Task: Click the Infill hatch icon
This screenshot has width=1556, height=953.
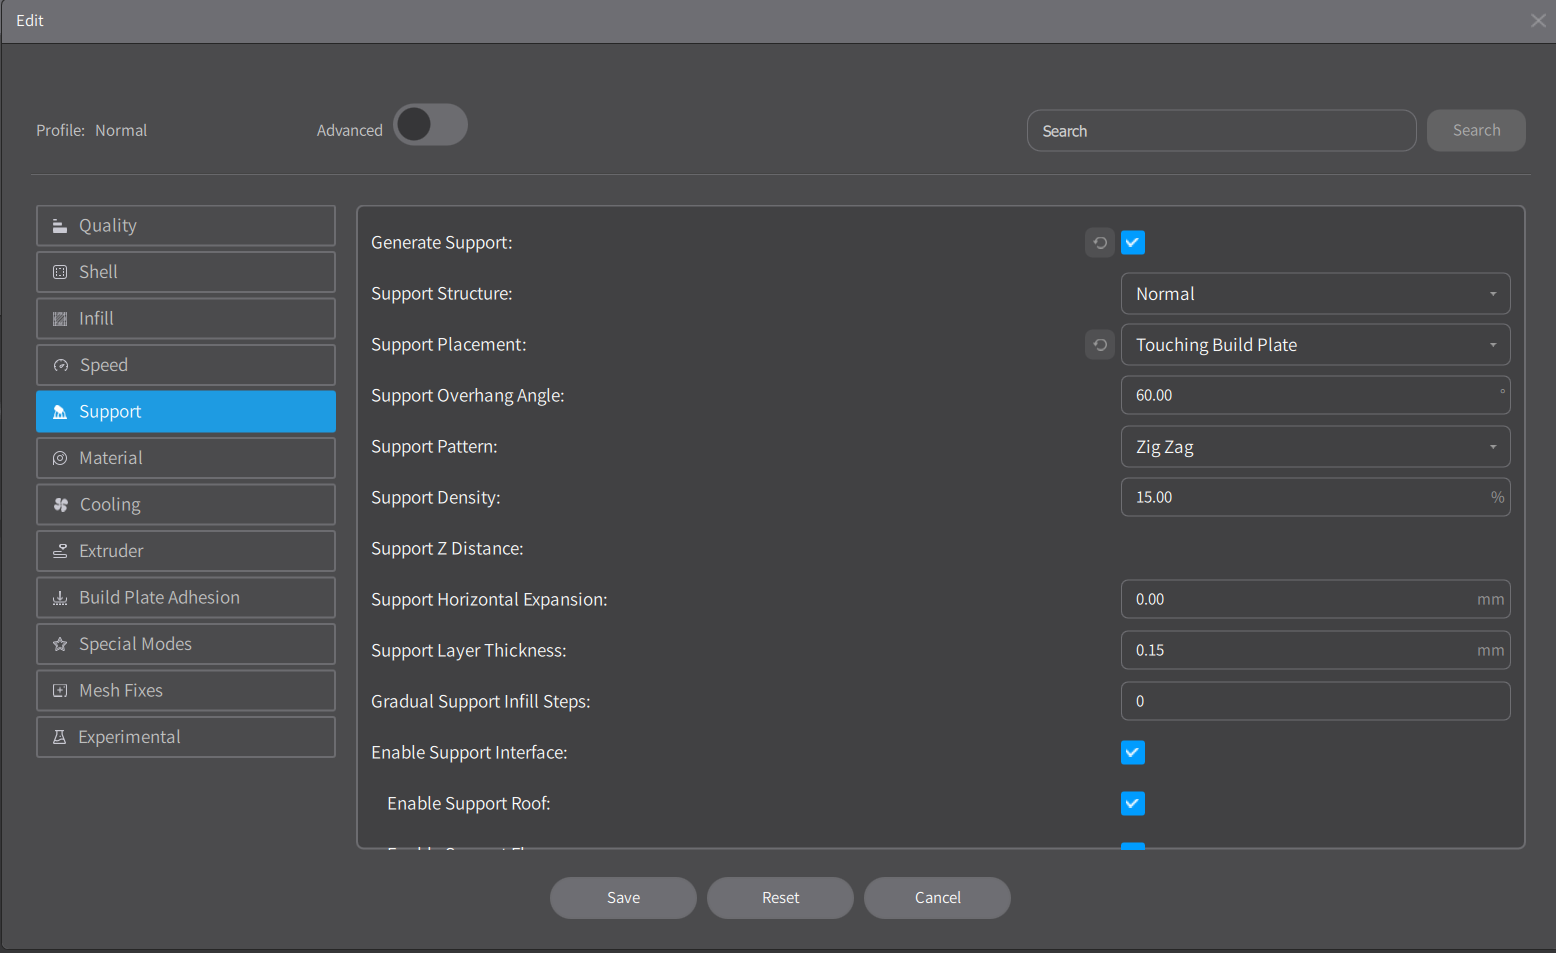Action: pyautogui.click(x=60, y=319)
